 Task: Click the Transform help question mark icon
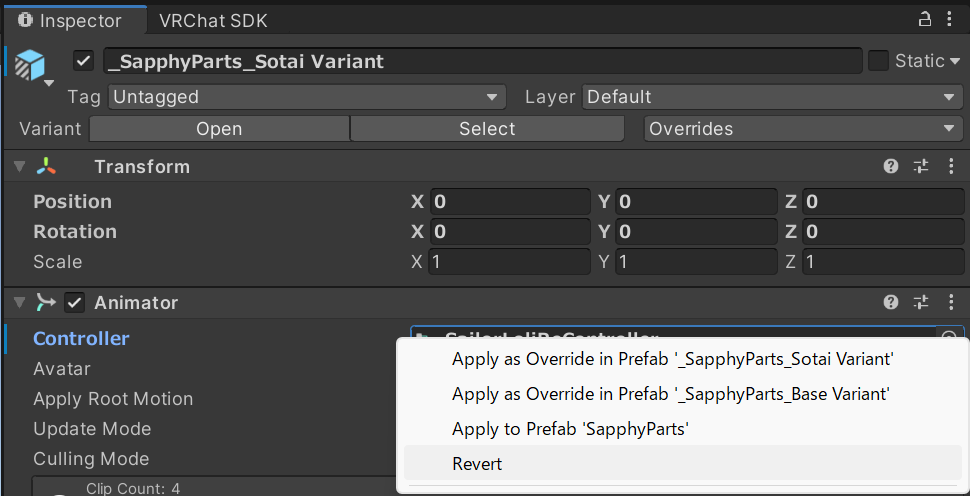pyautogui.click(x=891, y=167)
